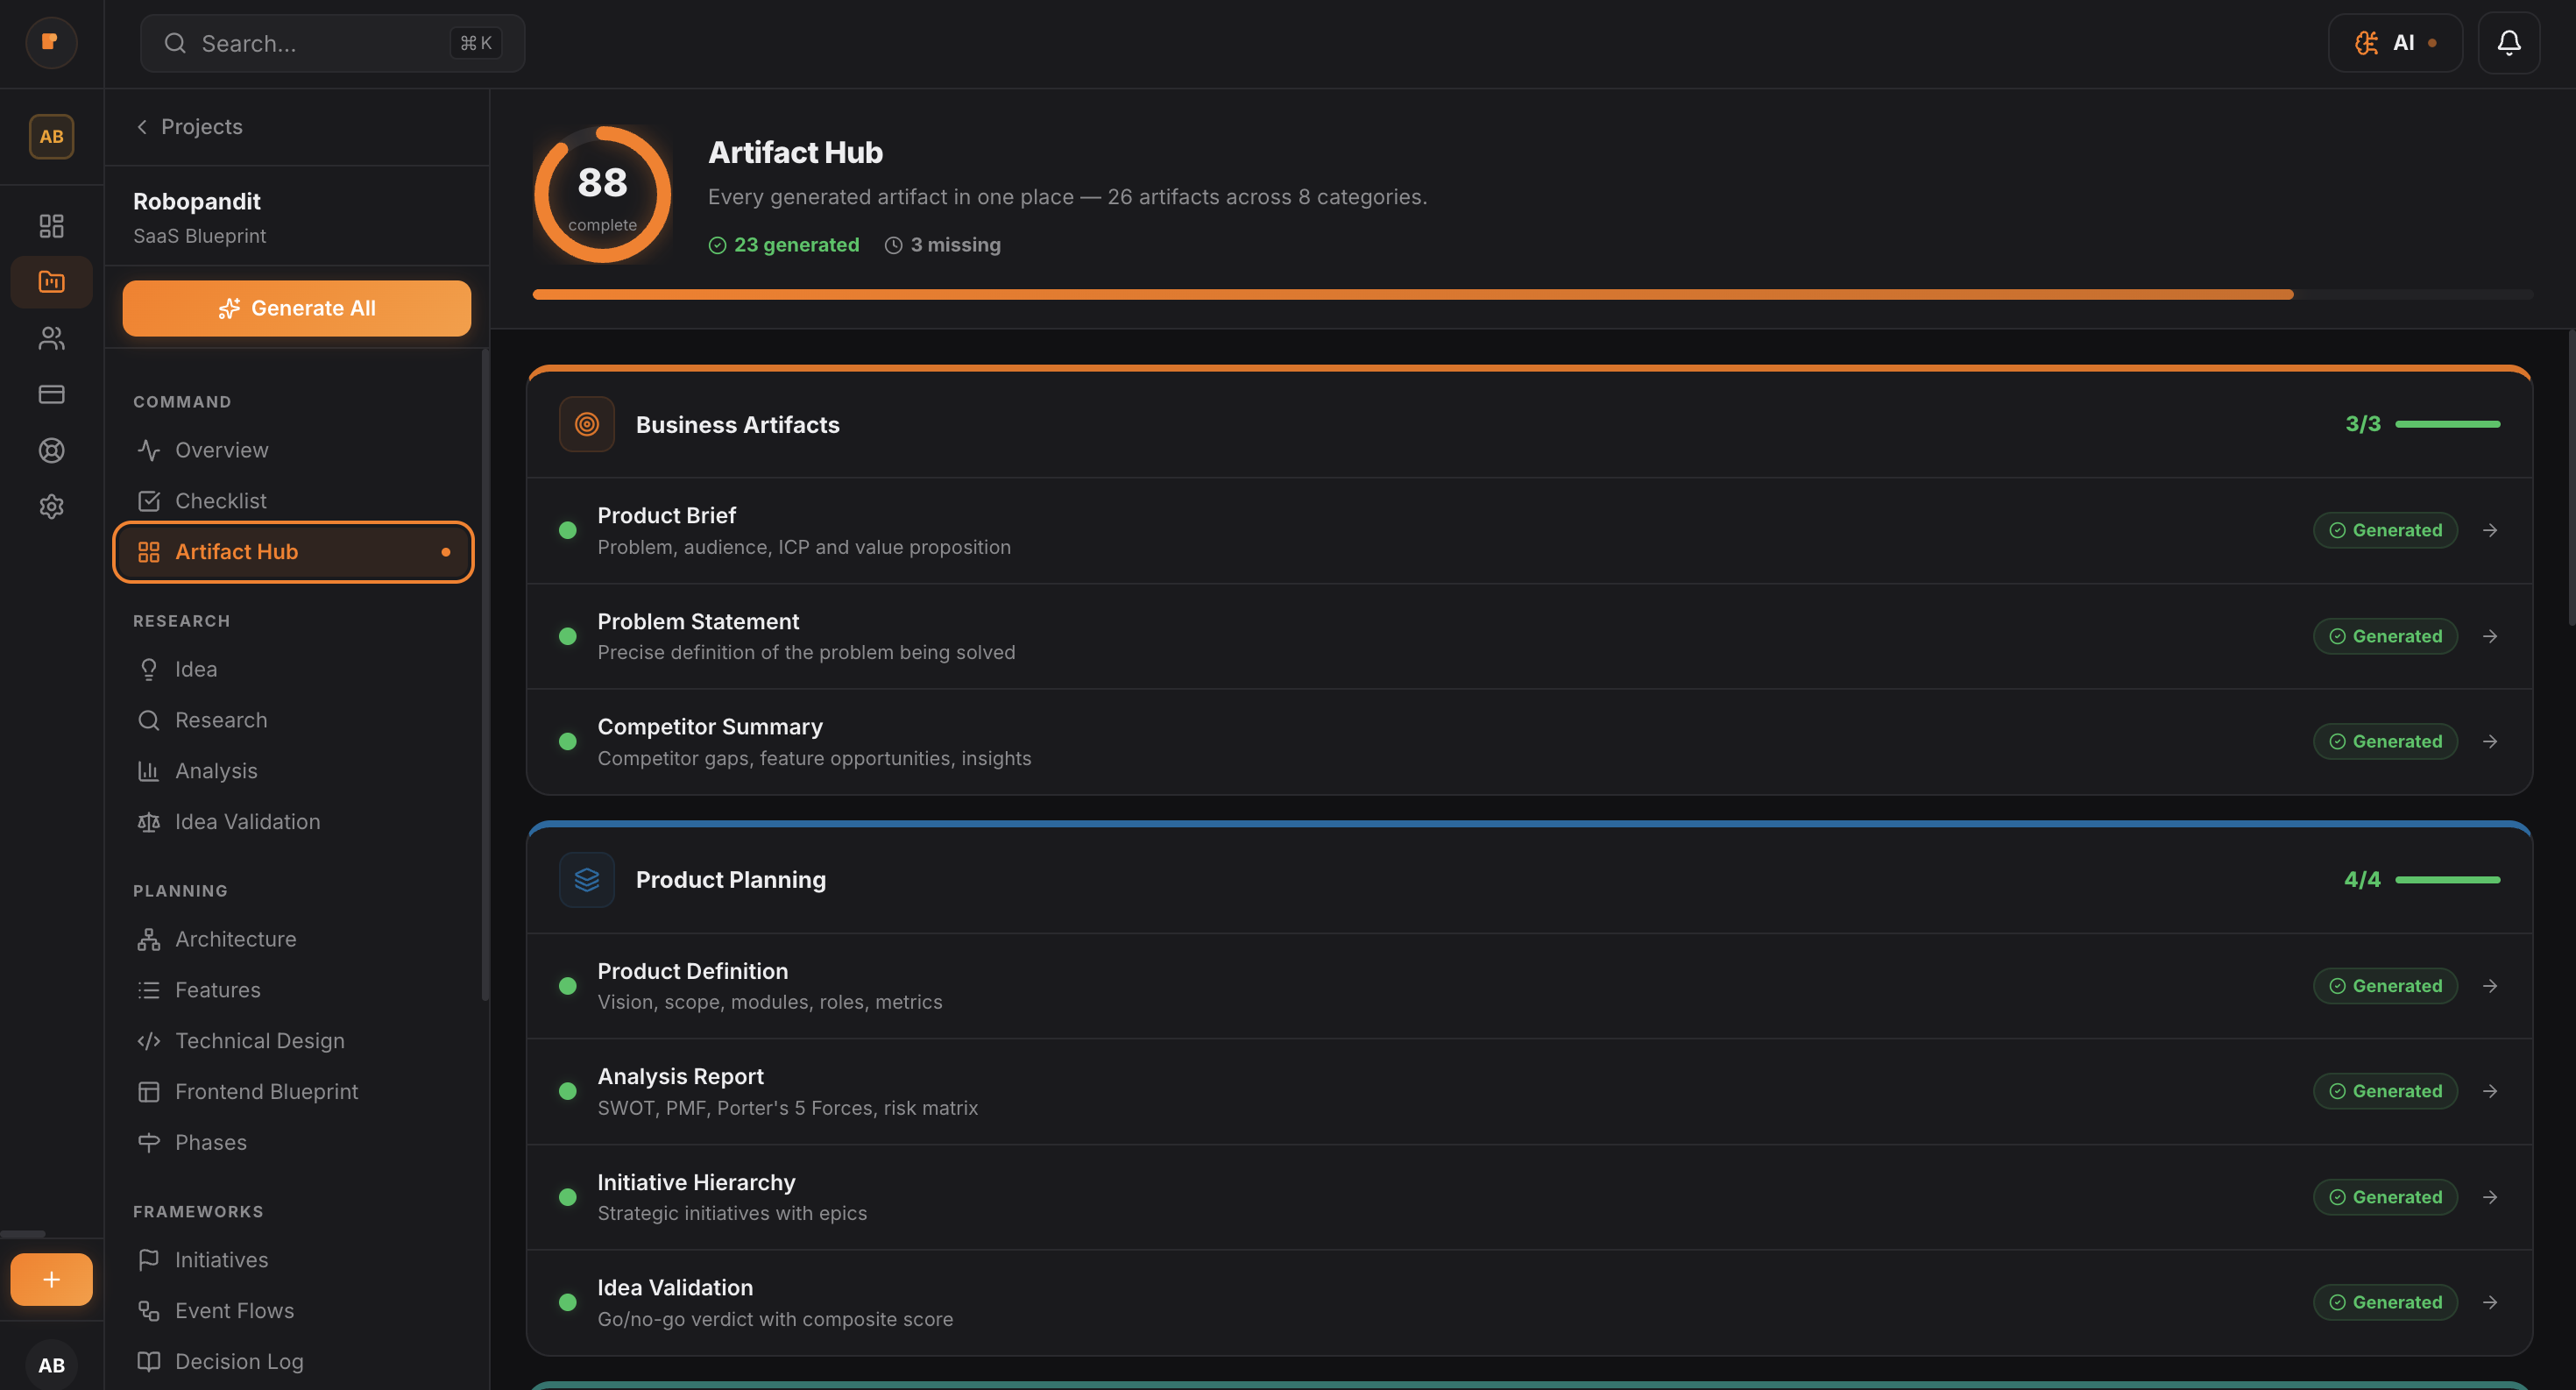Open the AI assistant brain icon
Screen dimensions: 2576x1390
(2367, 42)
